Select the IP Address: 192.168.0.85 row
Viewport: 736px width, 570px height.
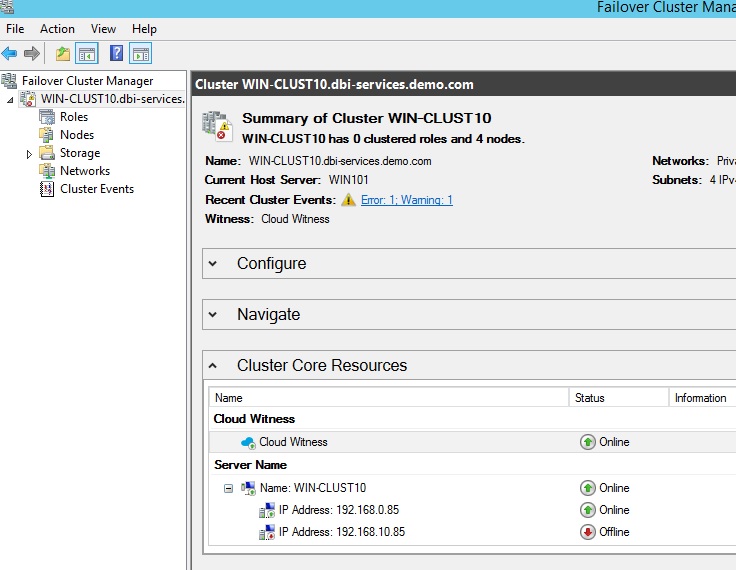[472, 510]
